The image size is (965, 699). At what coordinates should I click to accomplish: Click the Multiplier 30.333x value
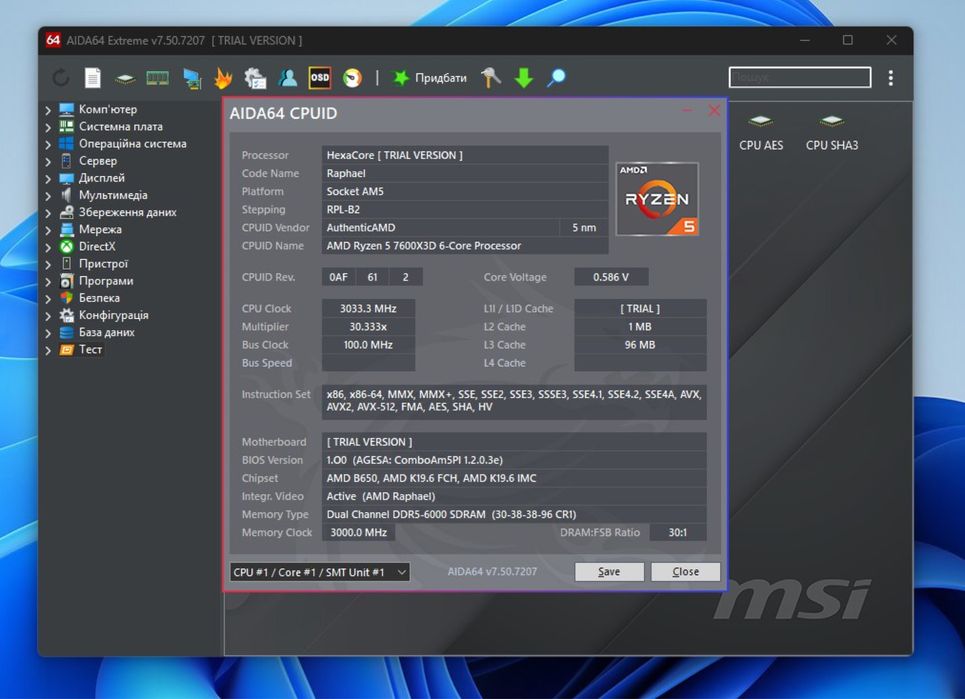pyautogui.click(x=368, y=327)
